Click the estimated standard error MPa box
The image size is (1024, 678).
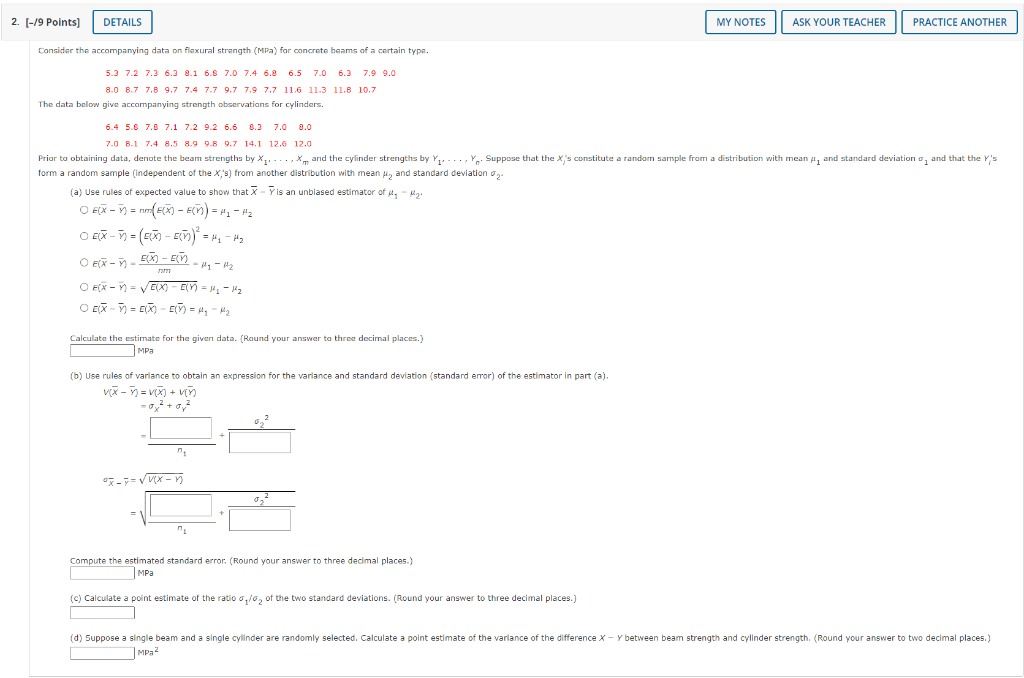100,572
